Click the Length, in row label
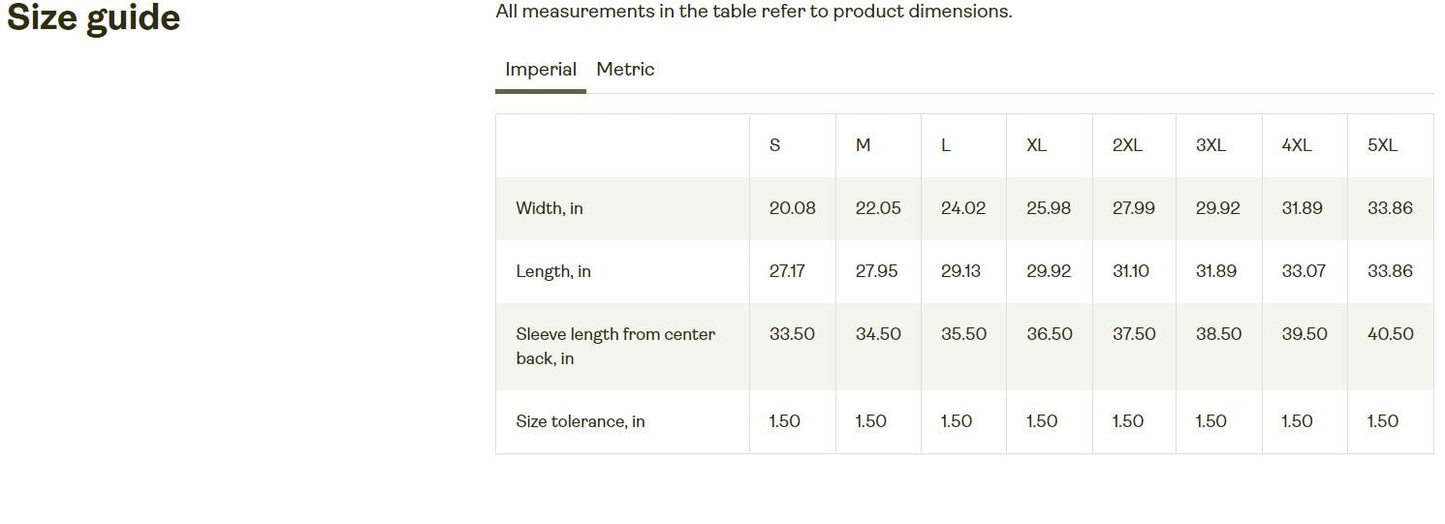Viewport: 1445px width, 524px height. 553,271
